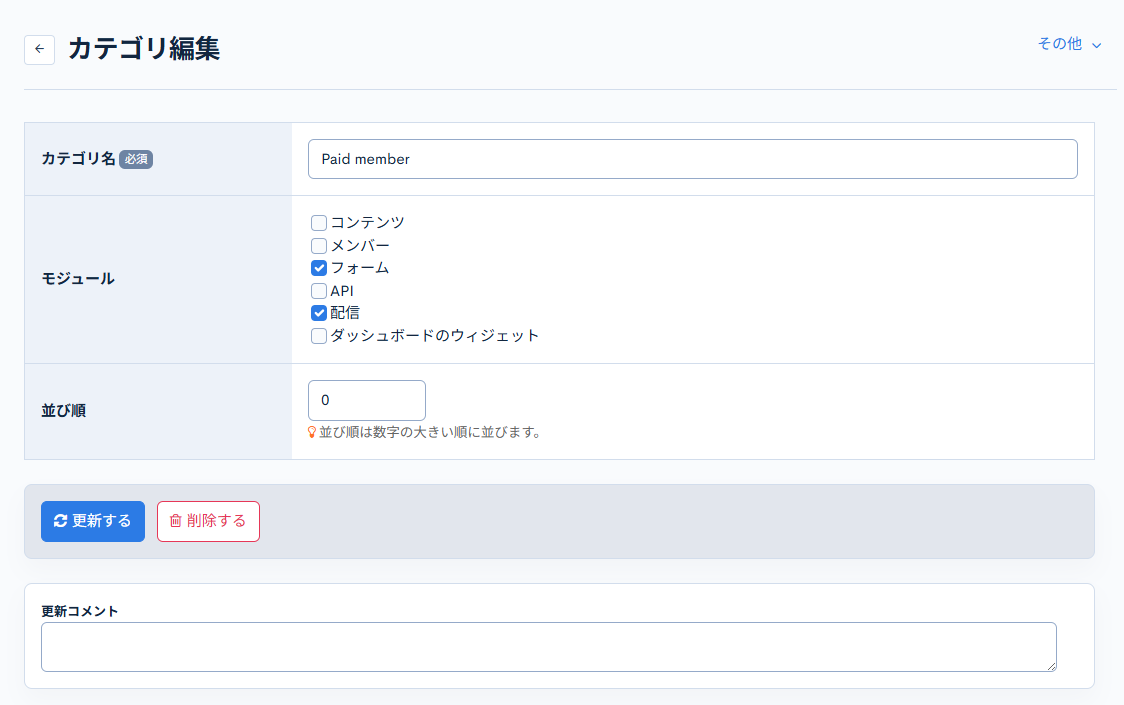Open the その他 dropdown menu
This screenshot has height=705, width=1124.
pos(1060,44)
